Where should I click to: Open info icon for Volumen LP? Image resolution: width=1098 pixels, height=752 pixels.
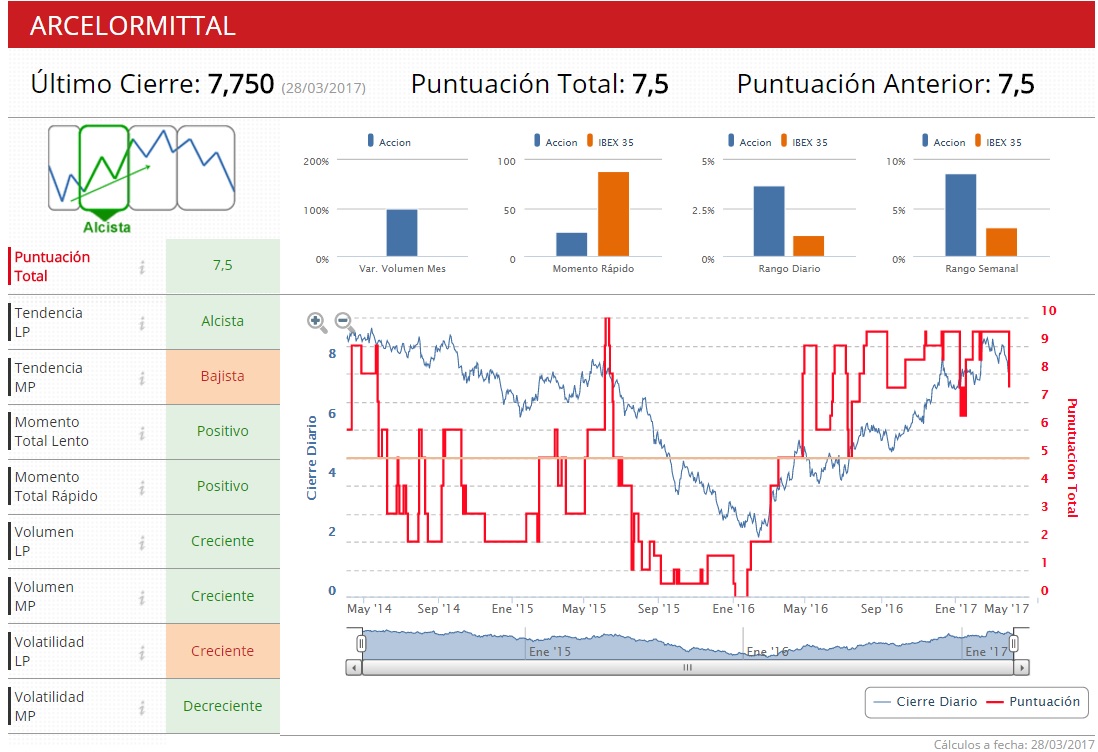[142, 542]
